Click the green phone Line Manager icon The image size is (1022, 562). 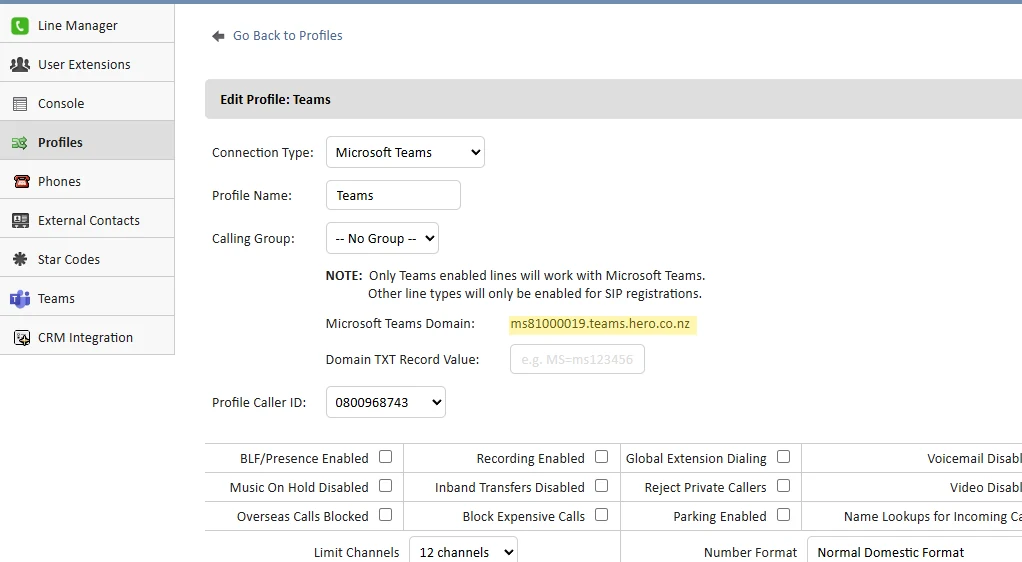pyautogui.click(x=20, y=25)
